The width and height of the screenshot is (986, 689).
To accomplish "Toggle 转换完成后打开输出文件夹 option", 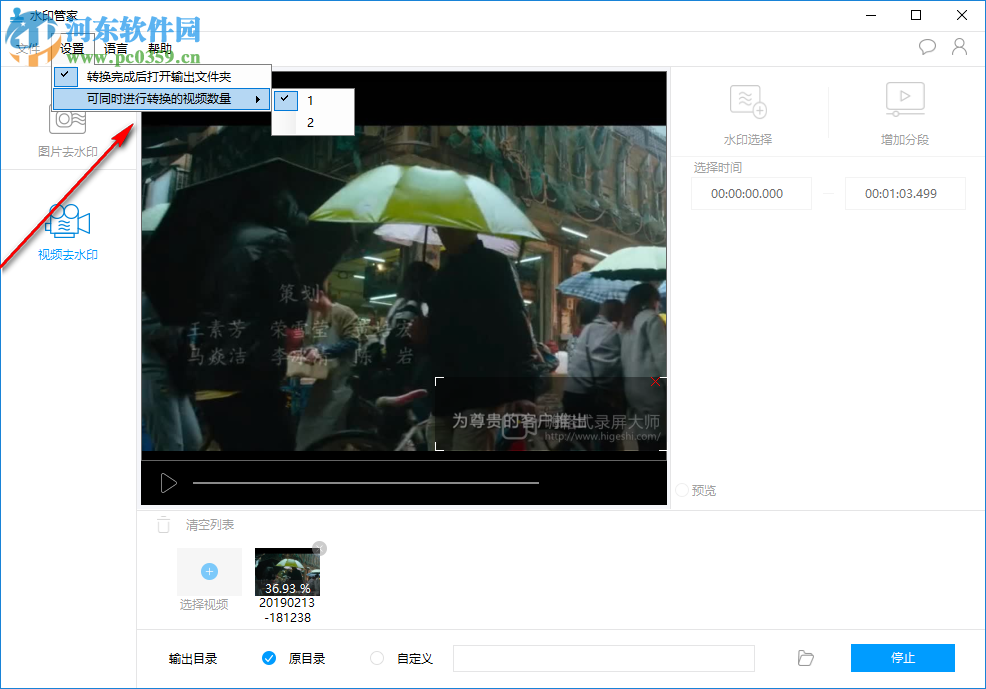I will click(x=162, y=77).
